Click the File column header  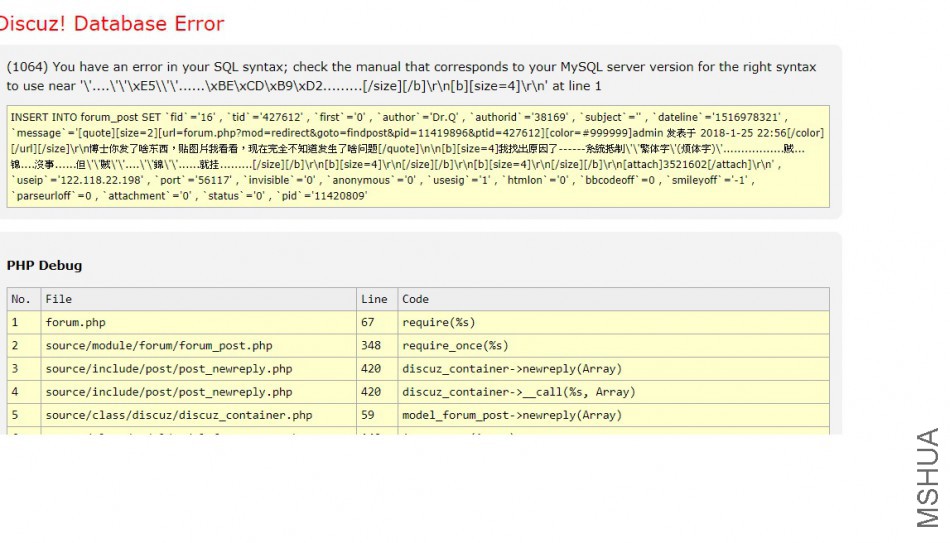click(x=59, y=299)
